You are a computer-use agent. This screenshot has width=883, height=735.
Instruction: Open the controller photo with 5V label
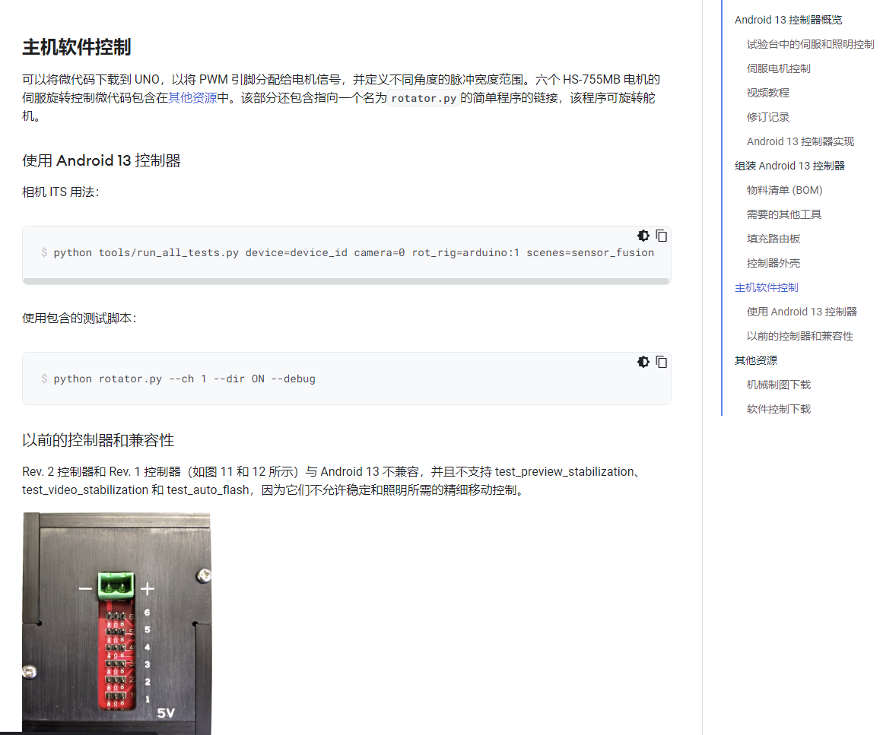tap(116, 623)
